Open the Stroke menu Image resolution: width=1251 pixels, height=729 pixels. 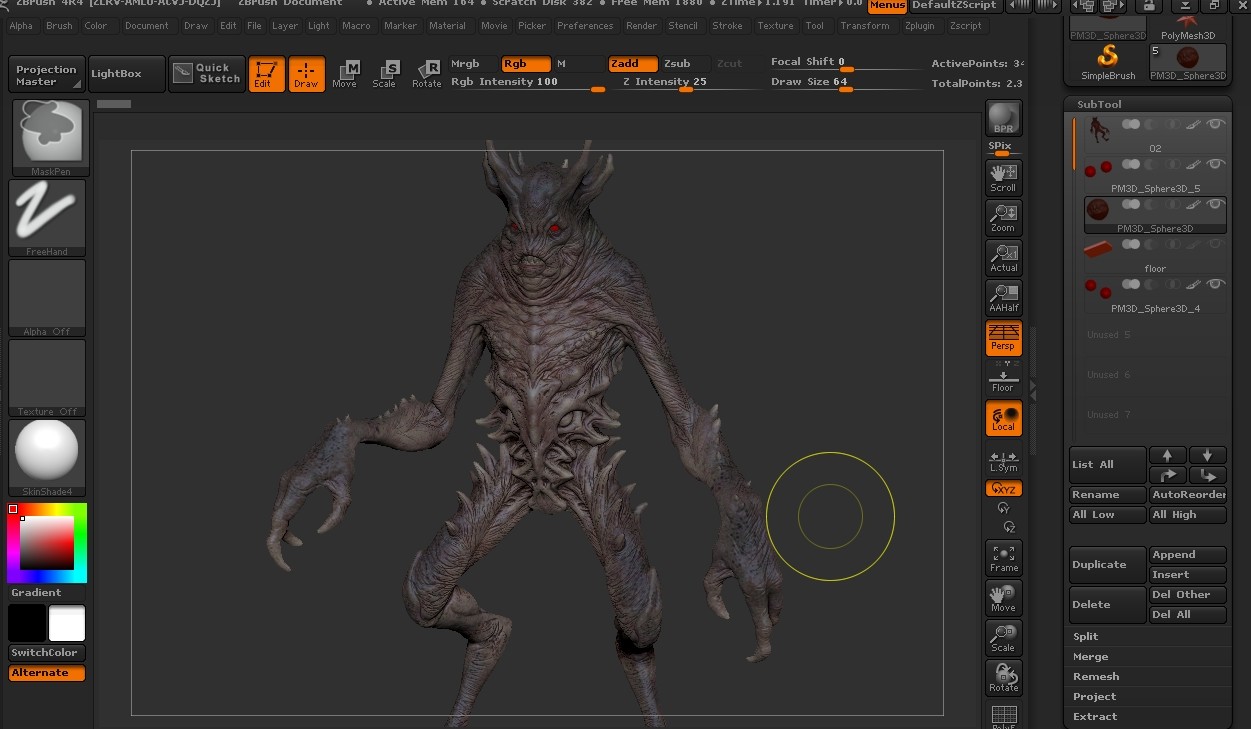pyautogui.click(x=727, y=26)
